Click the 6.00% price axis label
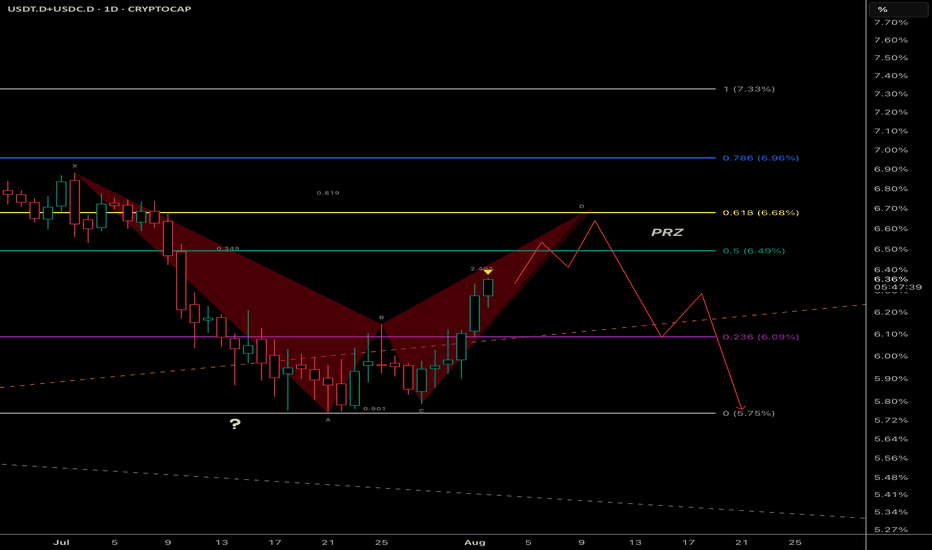Screen dimensions: 932x550 coord(891,357)
